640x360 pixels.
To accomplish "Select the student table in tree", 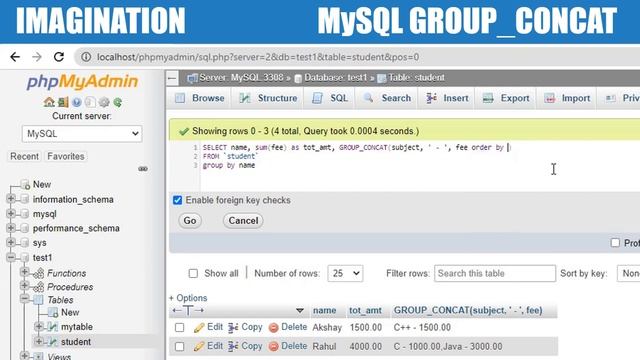I will (76, 342).
